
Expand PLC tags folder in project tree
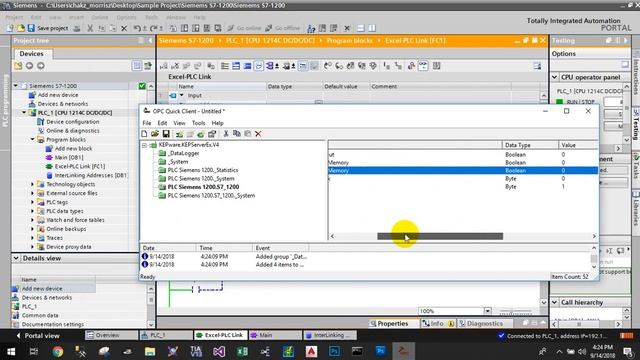[32, 202]
